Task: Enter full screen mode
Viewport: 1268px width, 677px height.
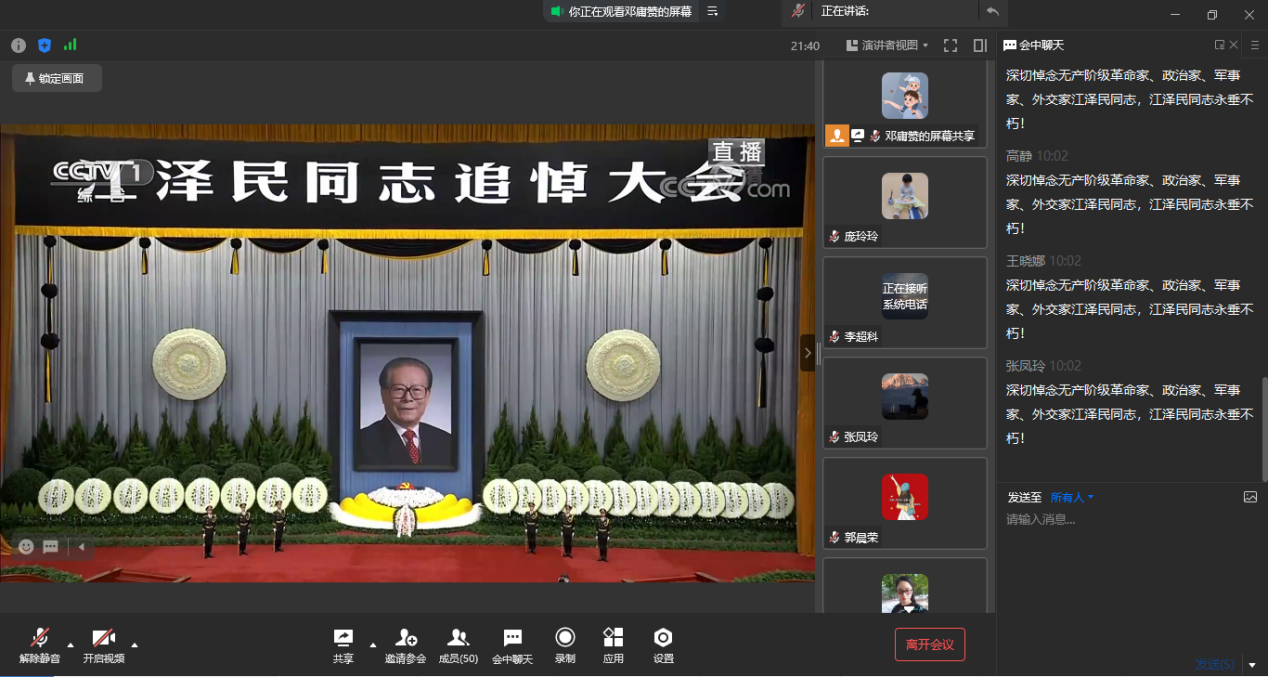Action: [950, 45]
